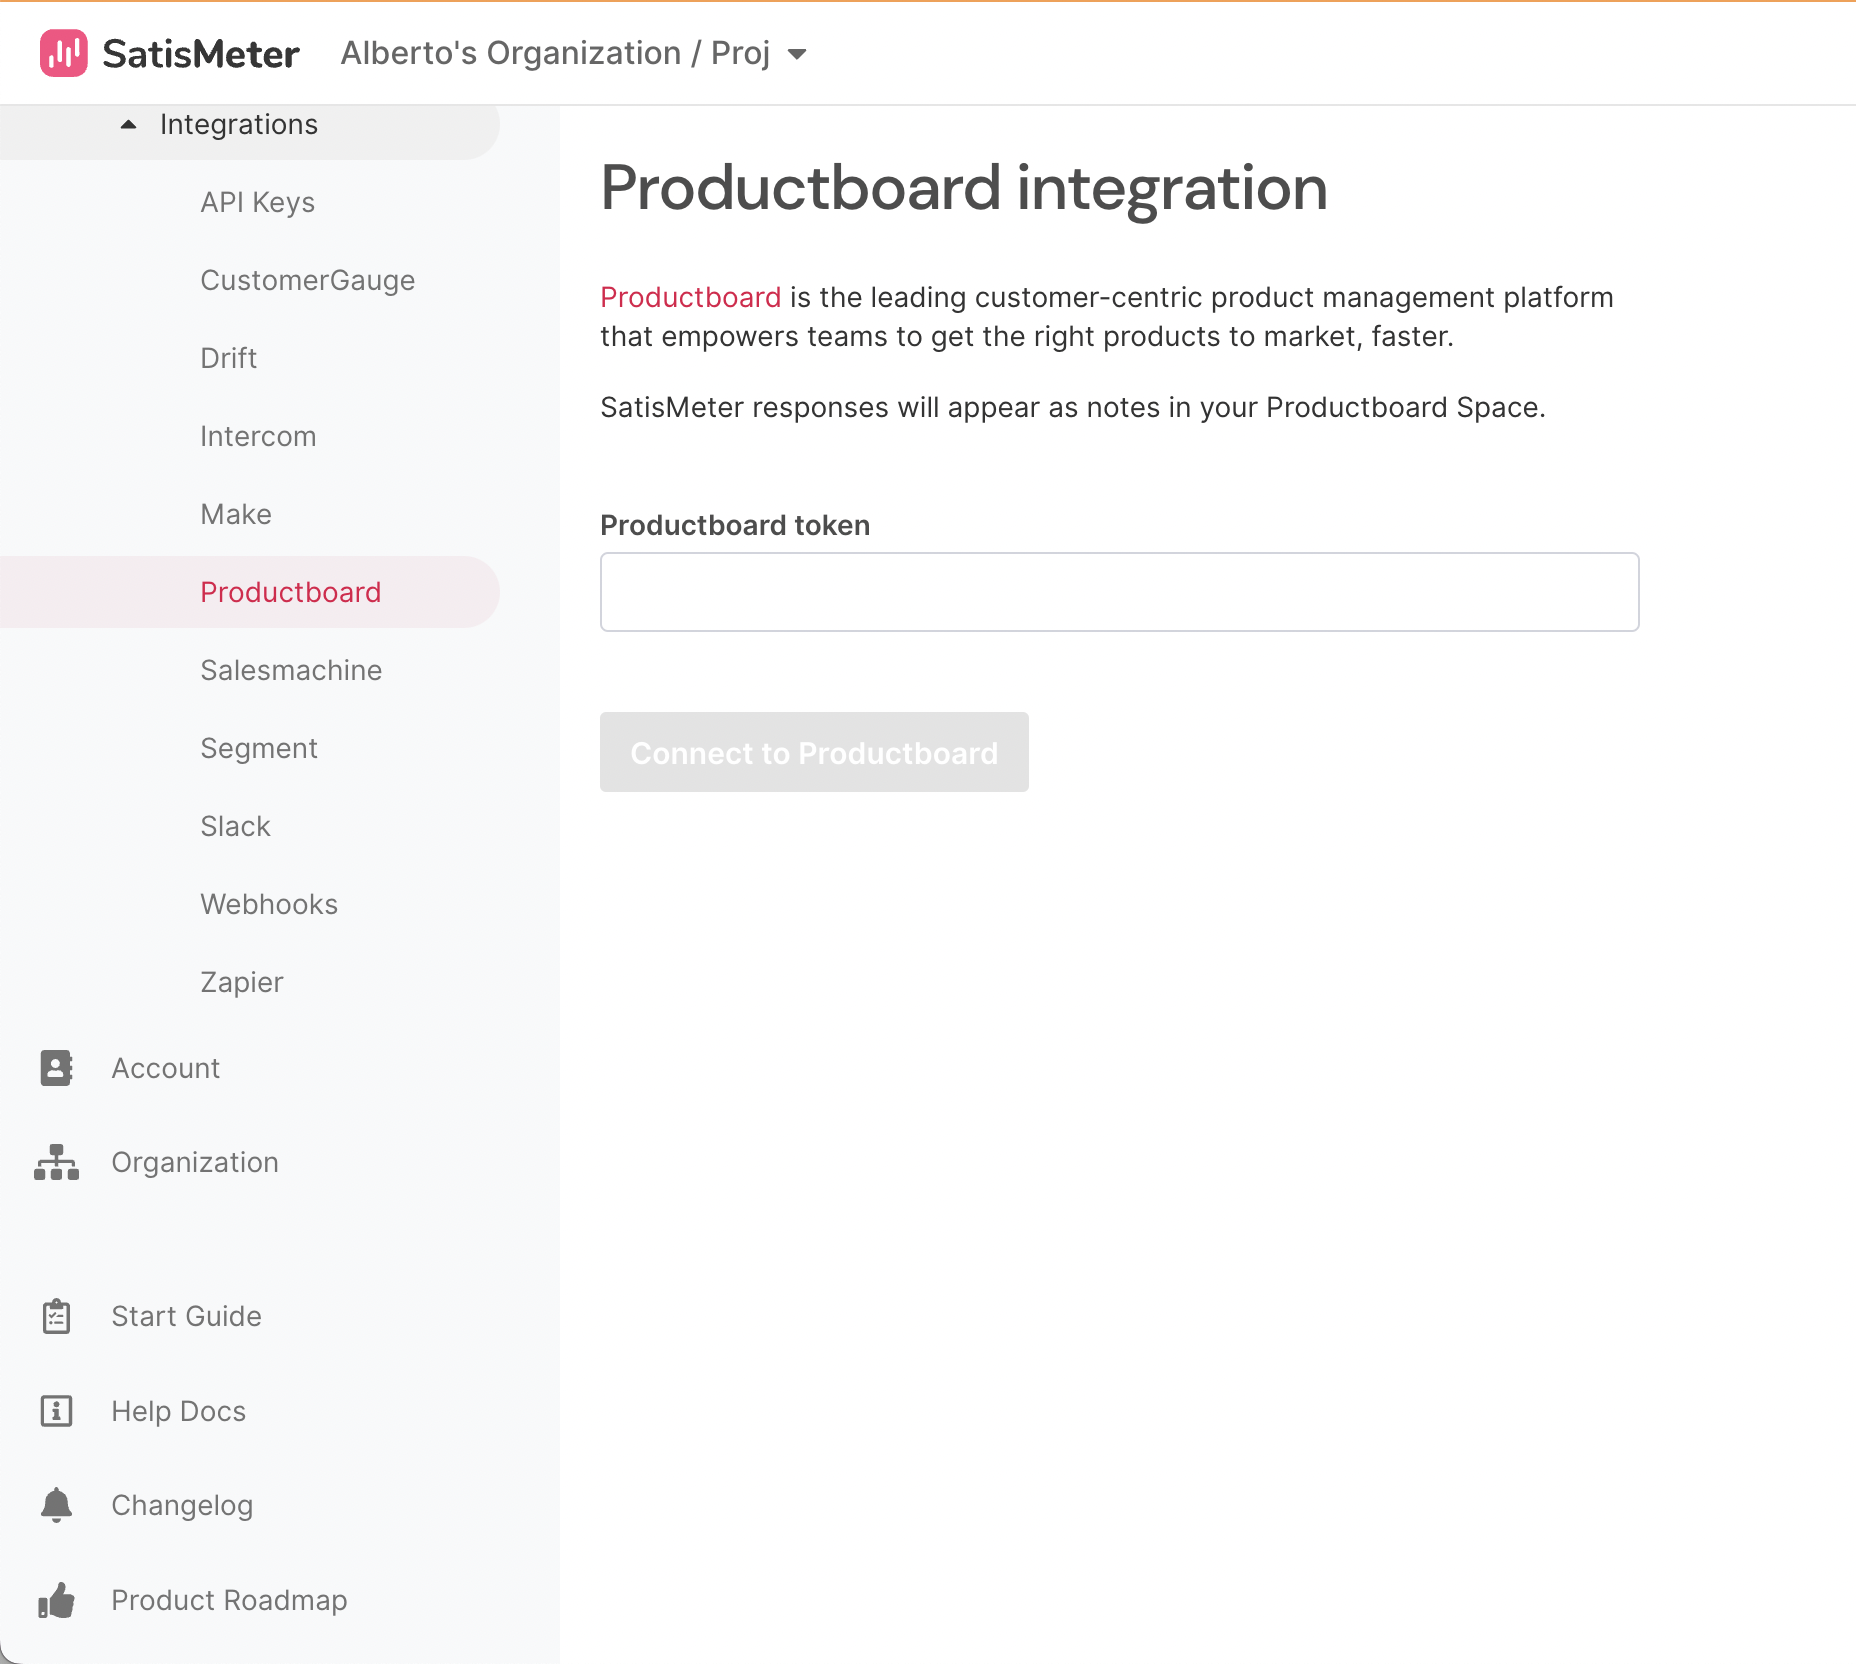This screenshot has width=1856, height=1664.
Task: Click the Connect to Productboard button
Action: point(813,752)
